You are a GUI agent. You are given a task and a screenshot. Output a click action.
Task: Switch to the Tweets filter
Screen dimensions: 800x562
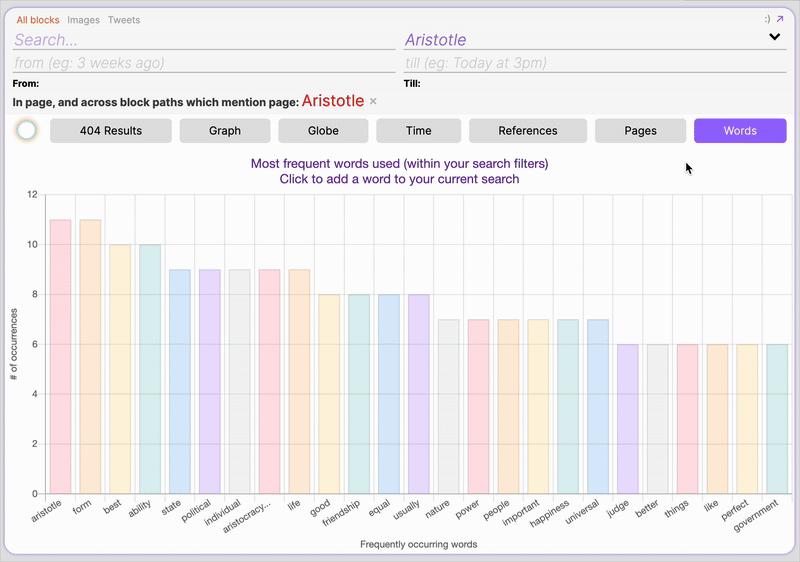tap(123, 20)
